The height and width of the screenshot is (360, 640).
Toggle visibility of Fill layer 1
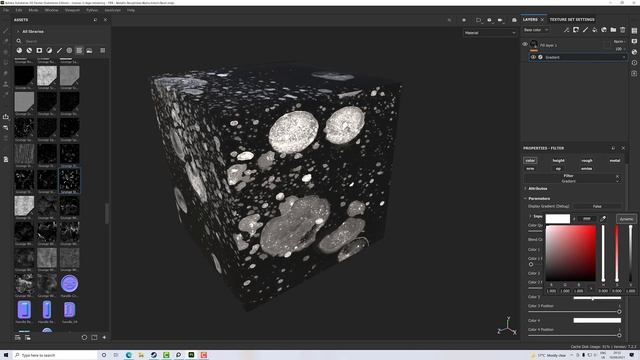click(x=525, y=44)
